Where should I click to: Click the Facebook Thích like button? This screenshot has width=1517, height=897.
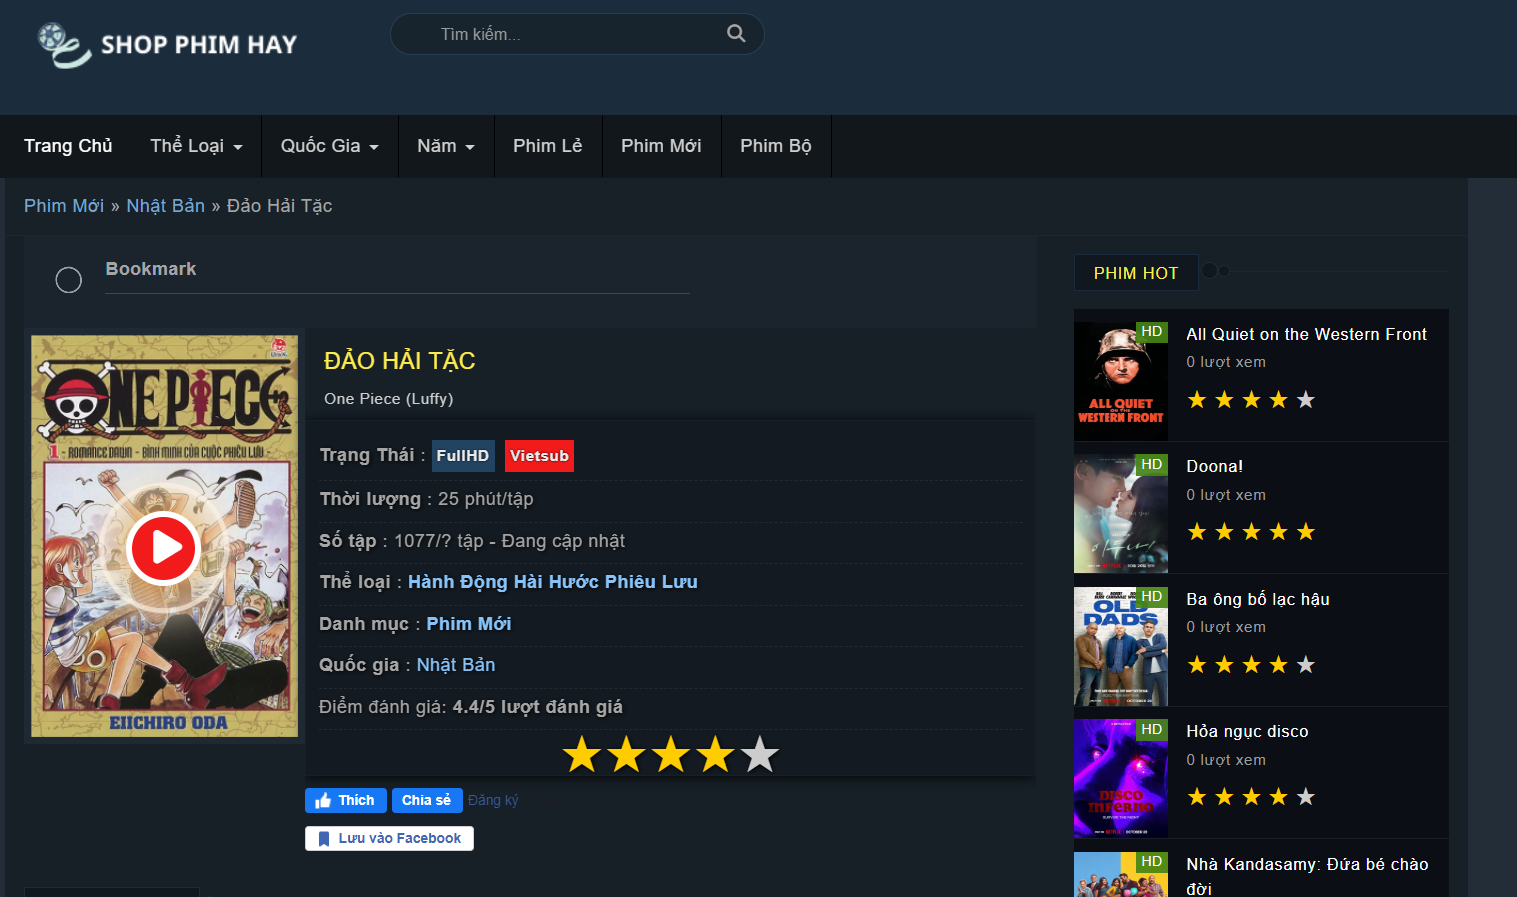[346, 800]
